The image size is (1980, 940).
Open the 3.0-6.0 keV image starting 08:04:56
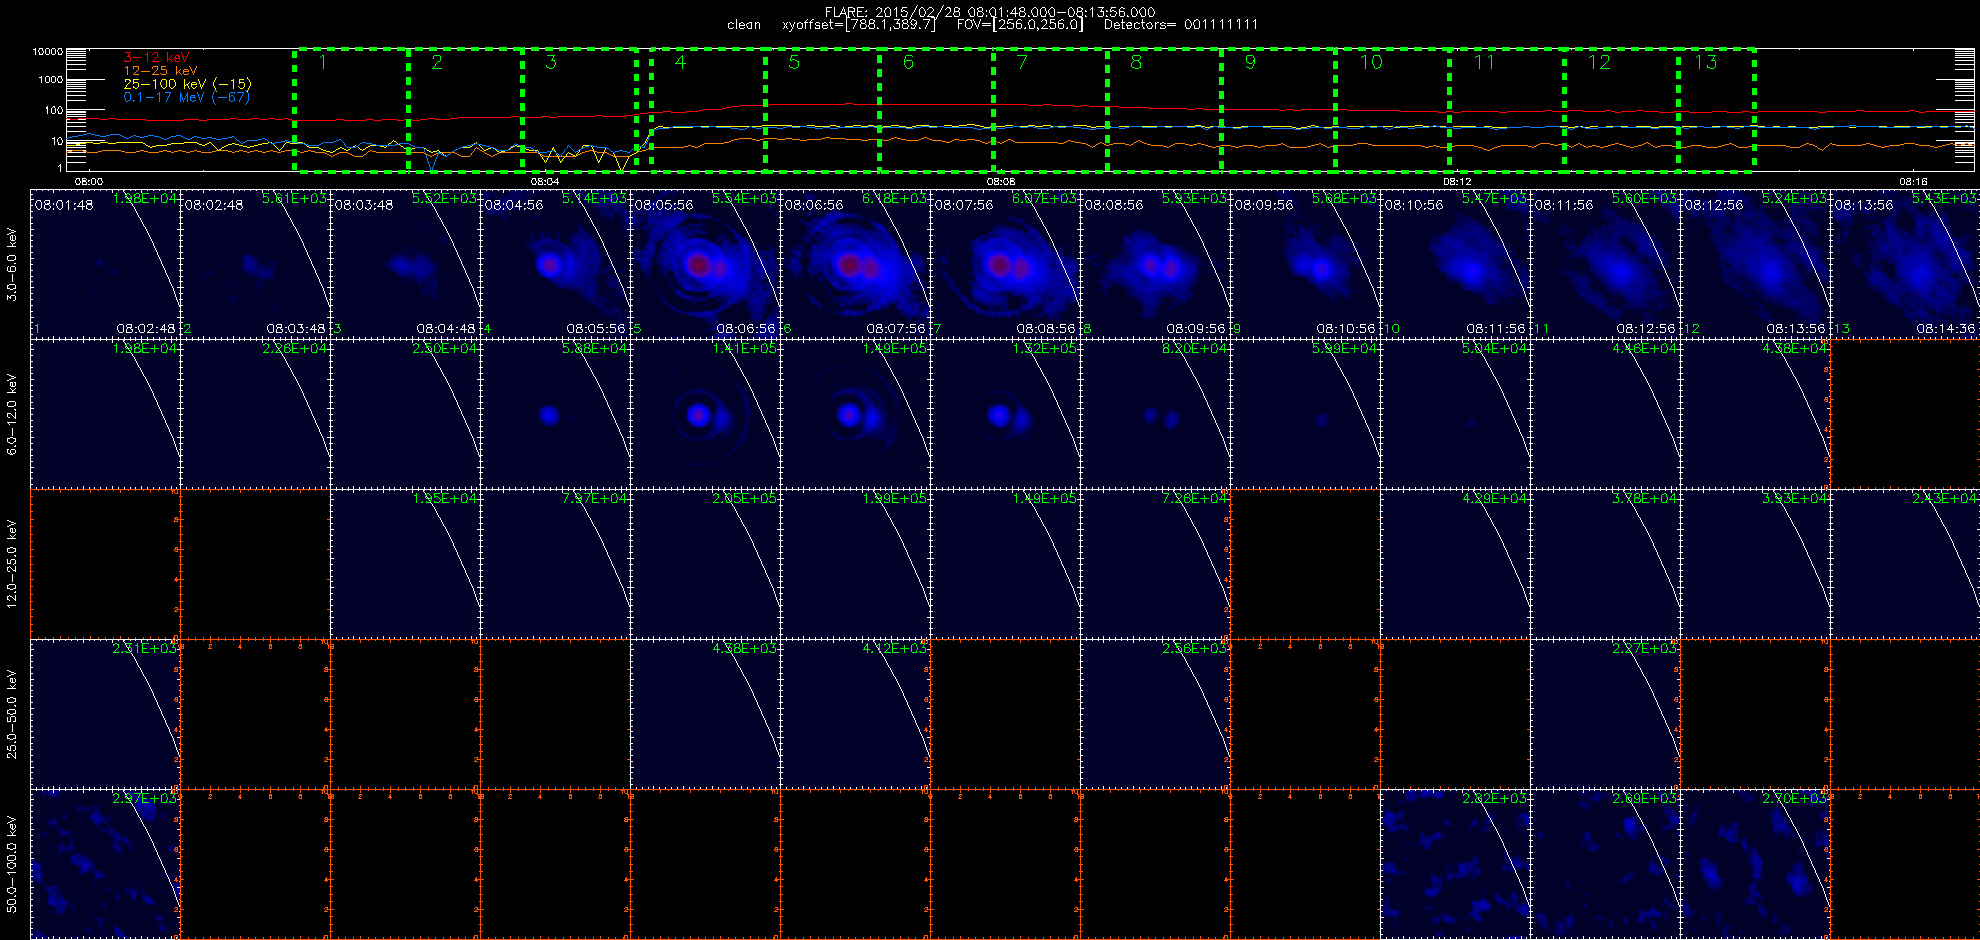(556, 264)
